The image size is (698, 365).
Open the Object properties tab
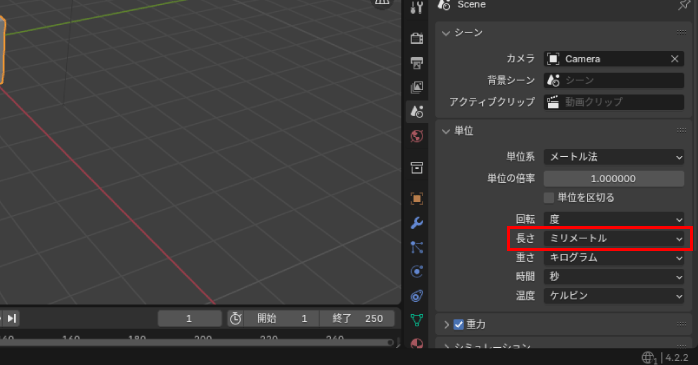tap(417, 199)
